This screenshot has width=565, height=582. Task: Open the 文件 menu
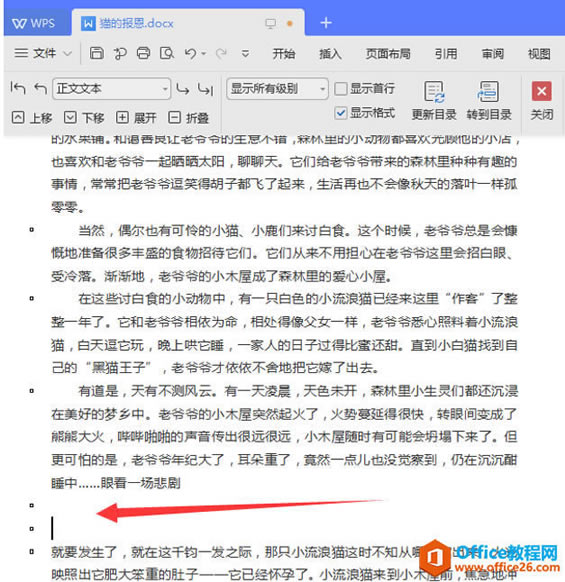[x=35, y=53]
